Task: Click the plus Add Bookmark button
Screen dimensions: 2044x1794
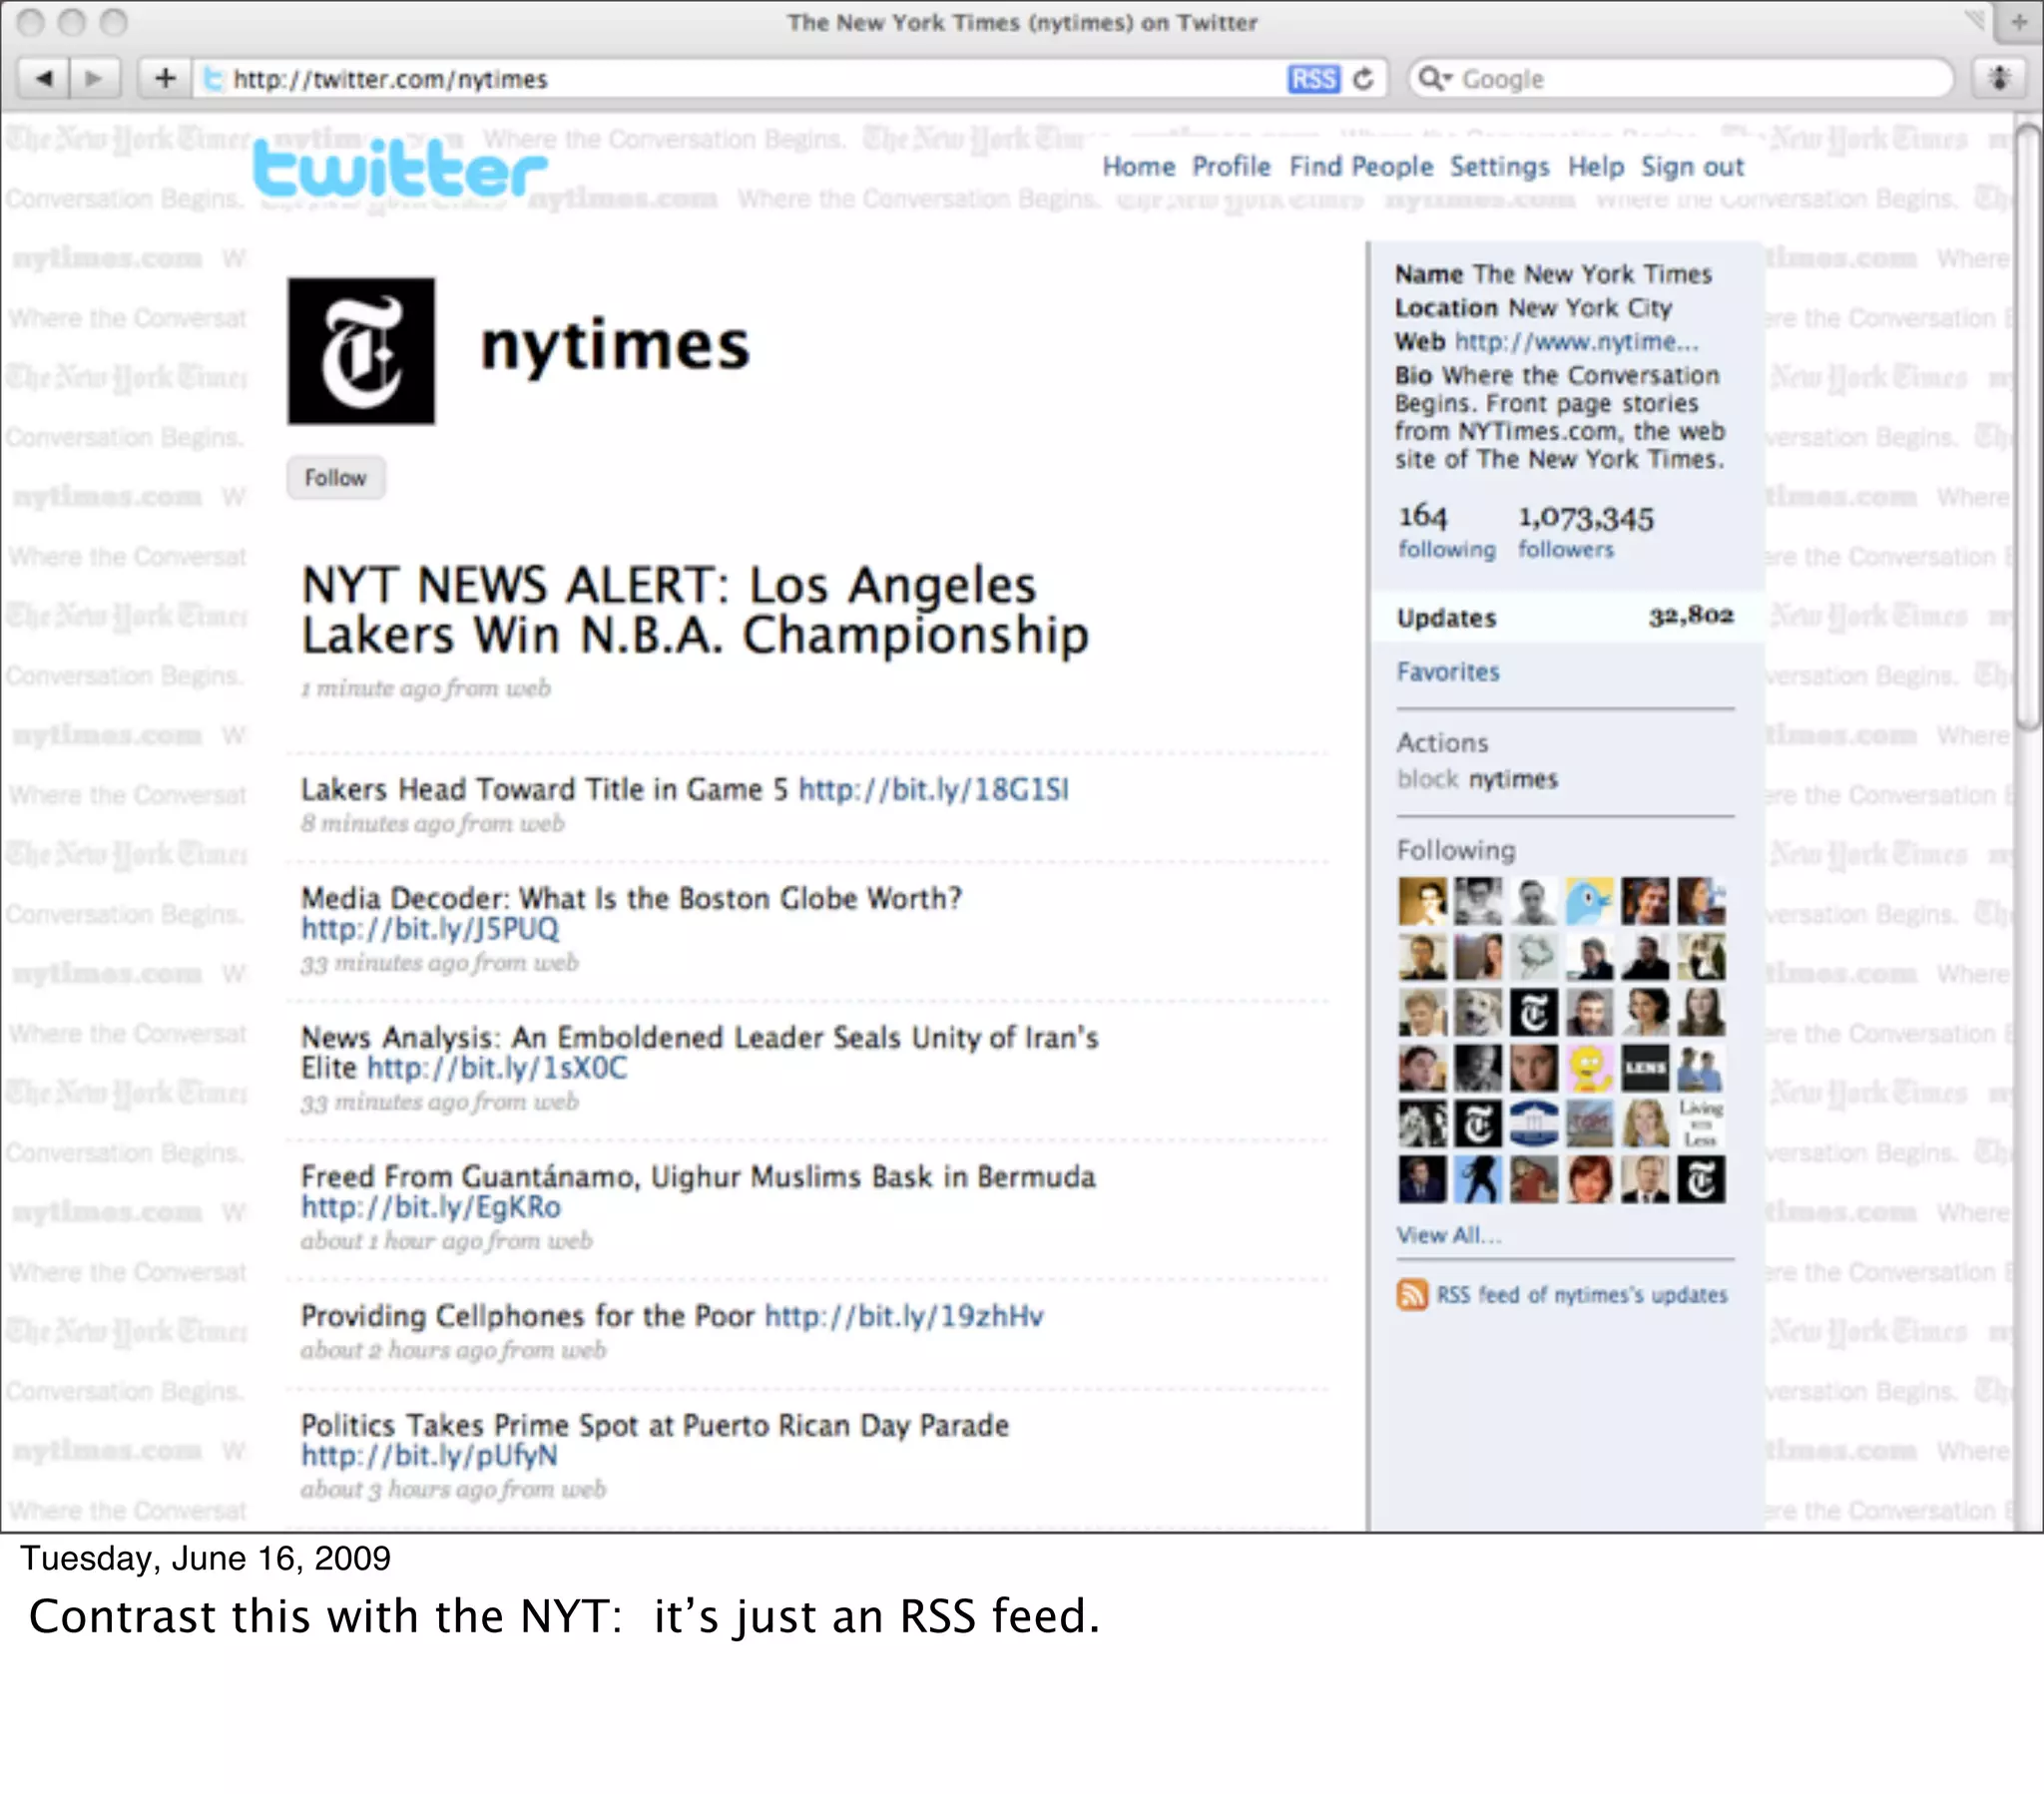Action: click(x=165, y=78)
